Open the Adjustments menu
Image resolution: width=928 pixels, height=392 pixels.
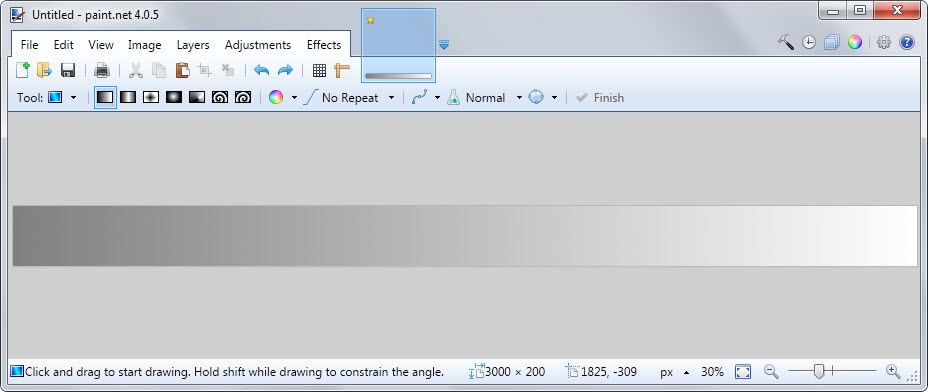pyautogui.click(x=258, y=45)
